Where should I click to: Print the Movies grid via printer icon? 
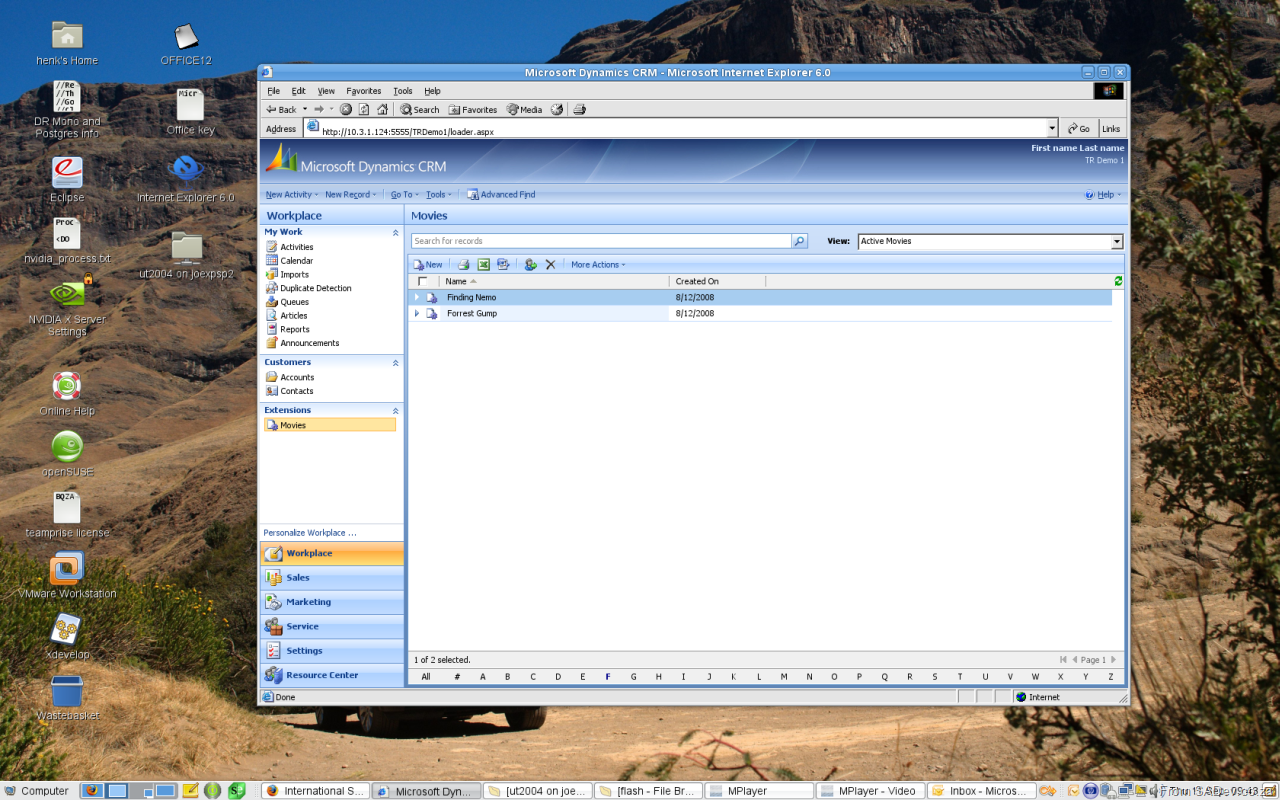(464, 265)
